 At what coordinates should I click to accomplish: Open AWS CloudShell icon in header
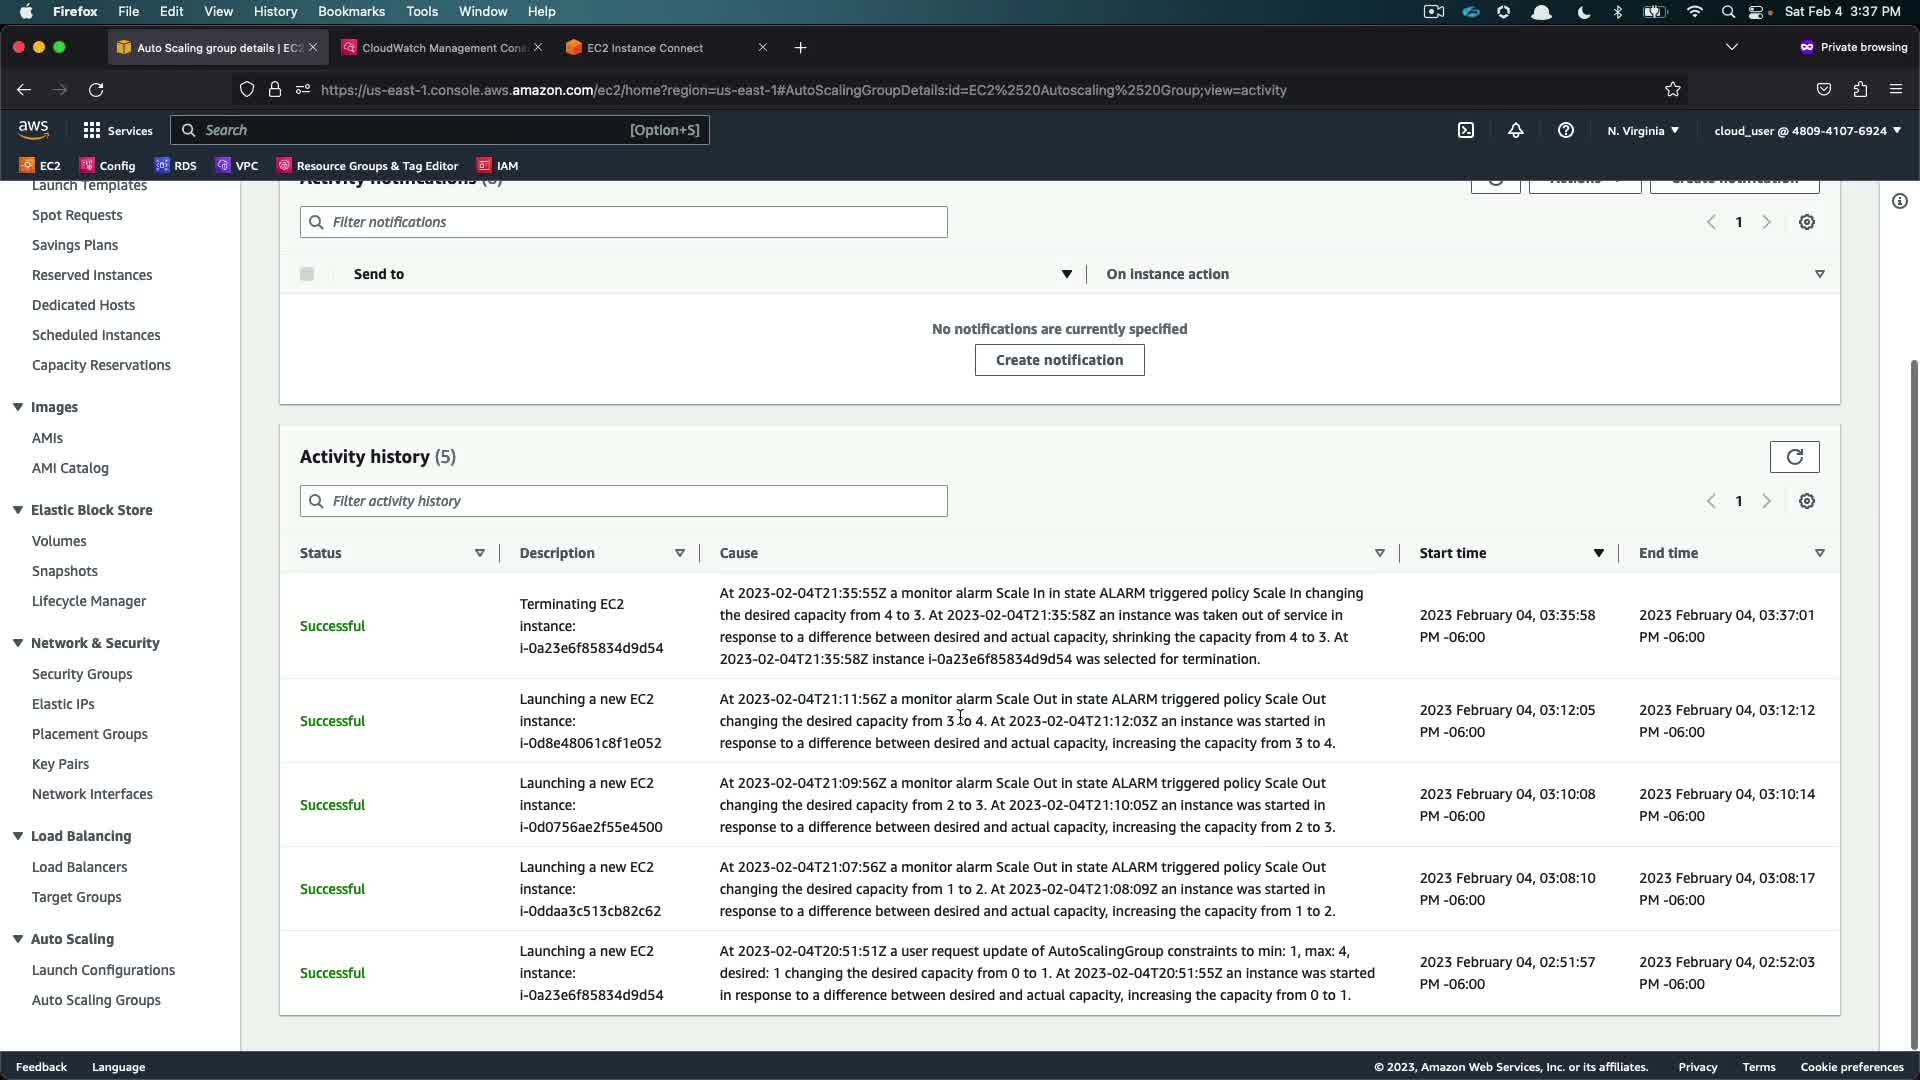click(x=1466, y=130)
